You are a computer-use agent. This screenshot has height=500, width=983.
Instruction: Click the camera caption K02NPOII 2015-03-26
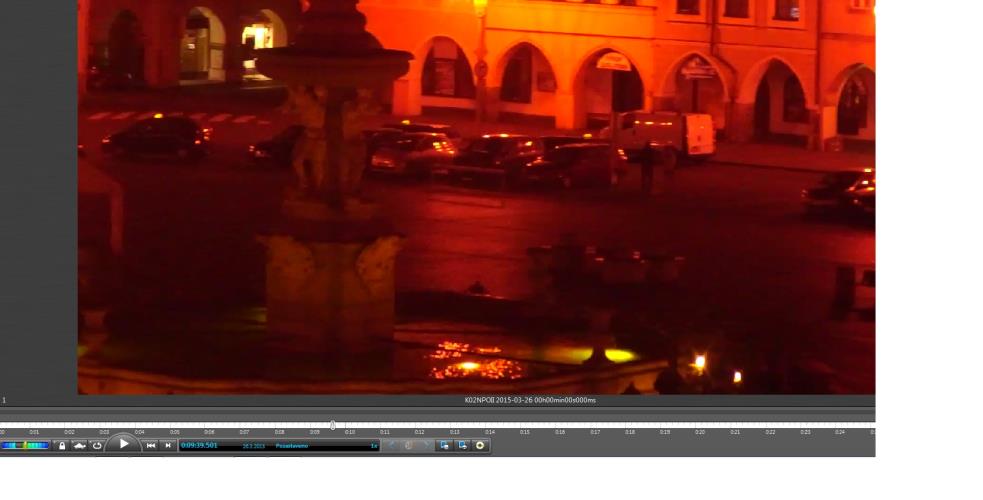click(x=530, y=400)
